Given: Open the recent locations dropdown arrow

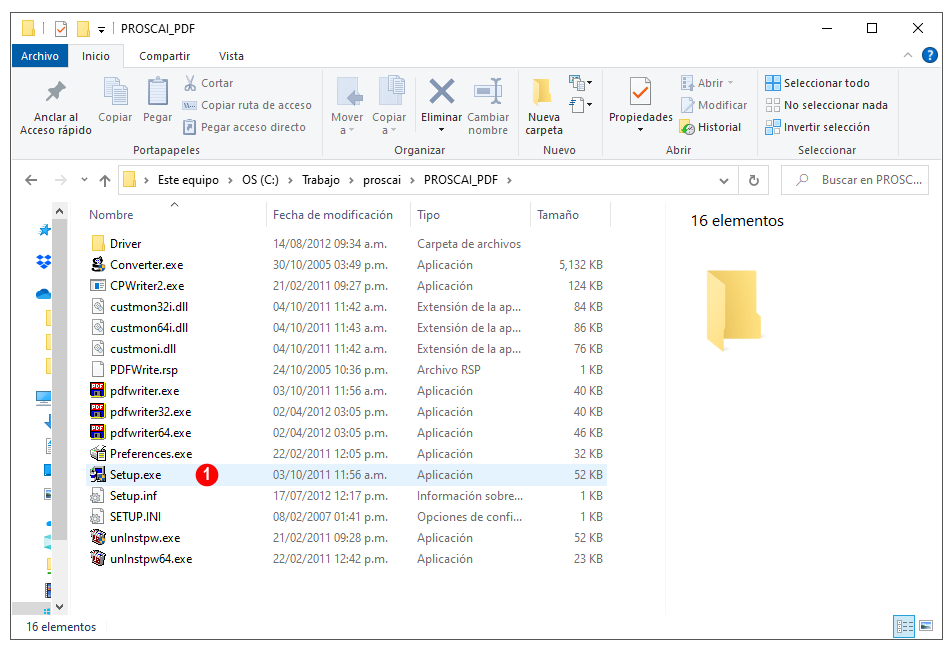Looking at the screenshot, I should [84, 180].
